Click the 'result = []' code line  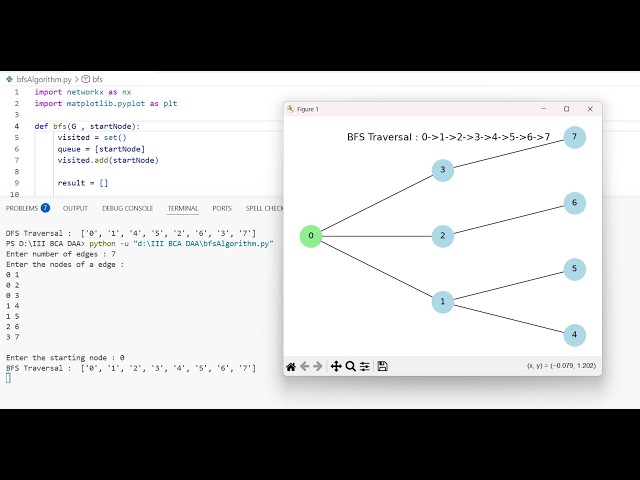[x=83, y=183]
